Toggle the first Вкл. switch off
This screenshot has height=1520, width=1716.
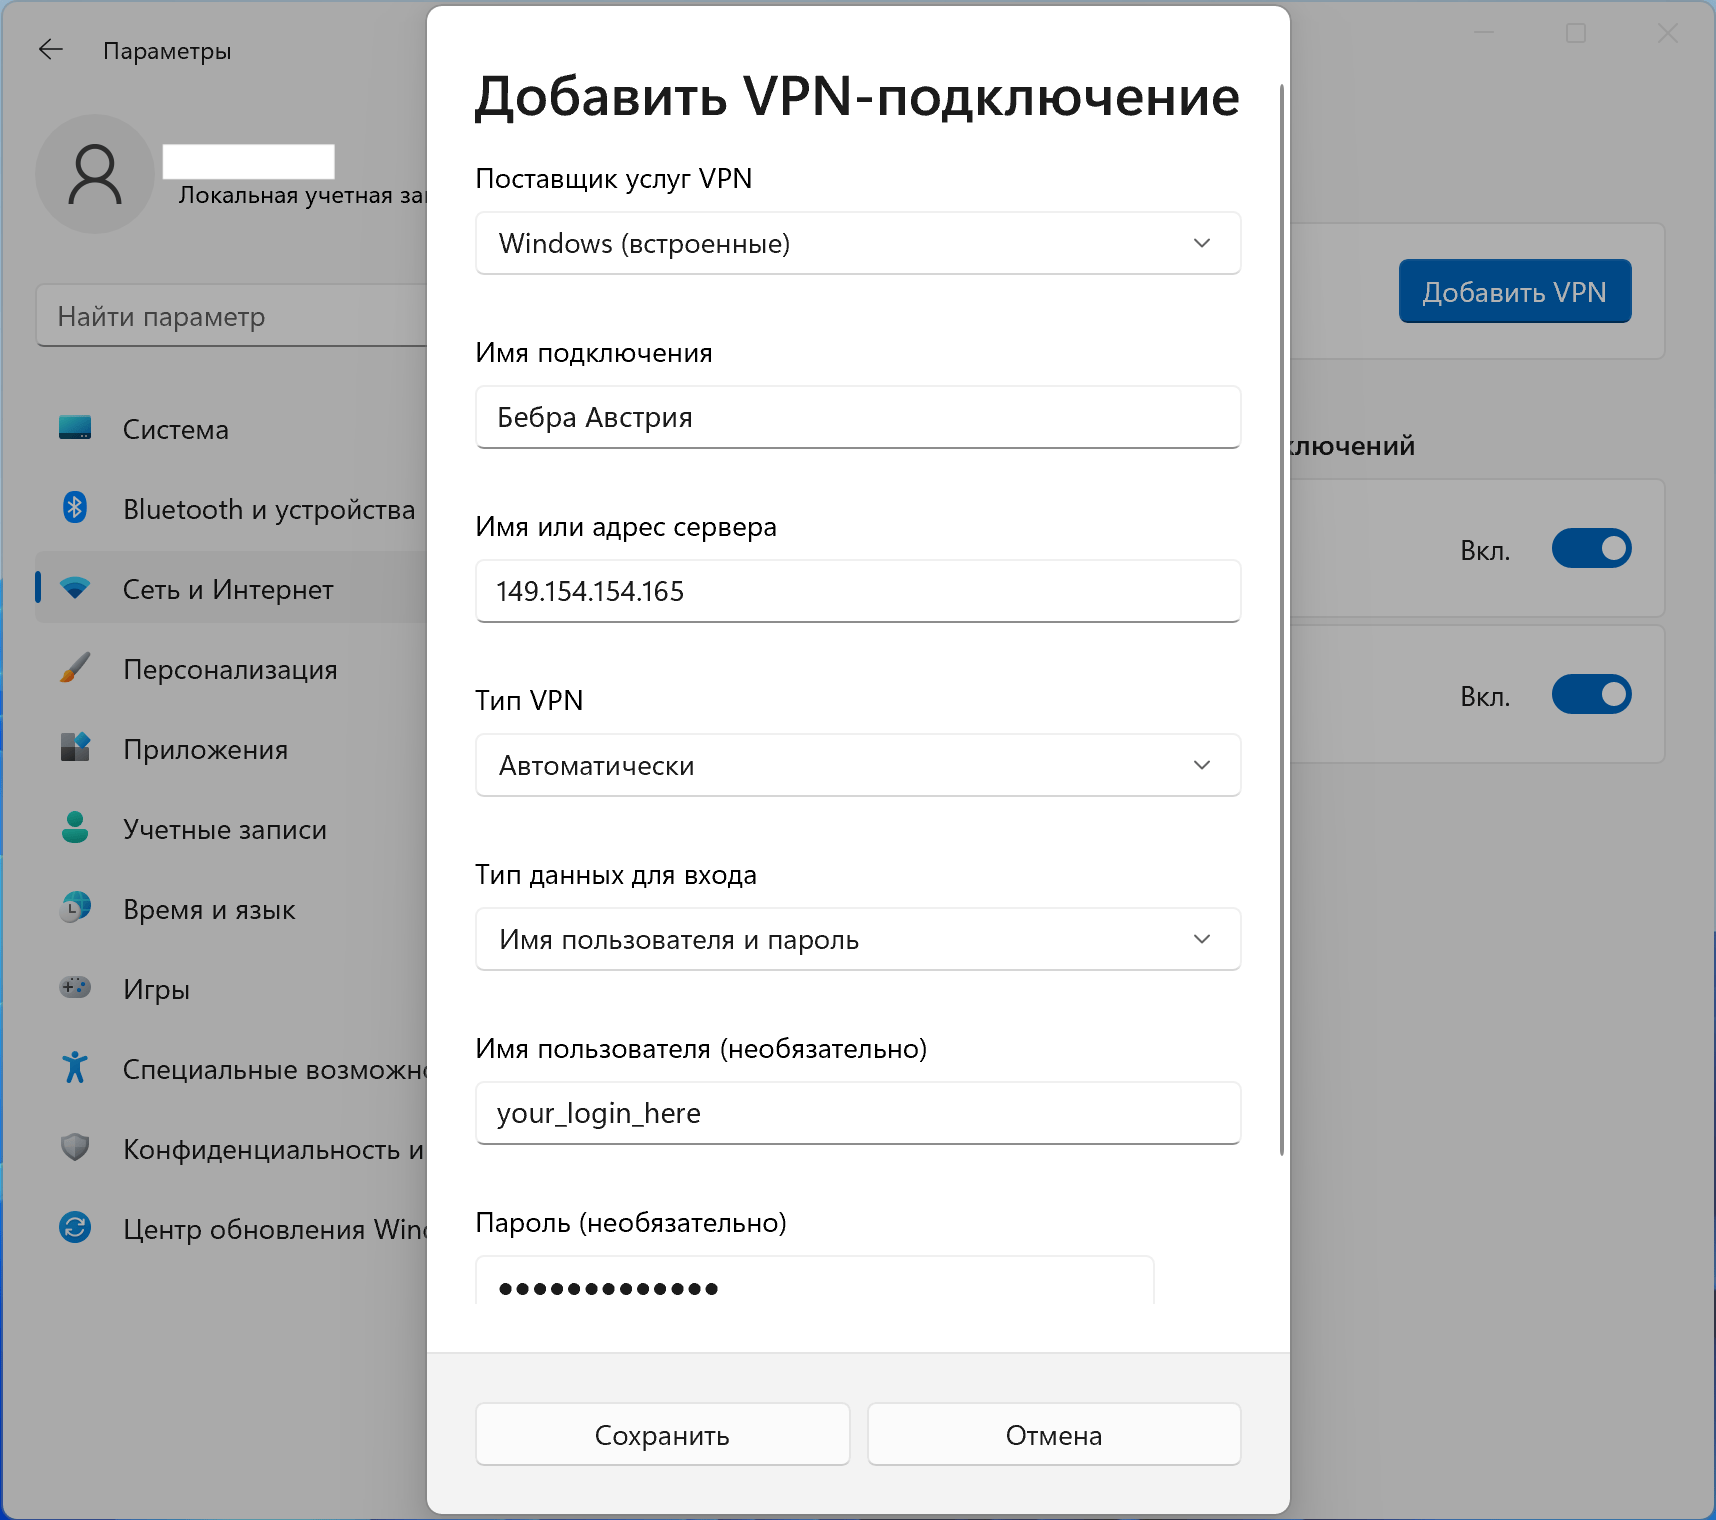1590,549
